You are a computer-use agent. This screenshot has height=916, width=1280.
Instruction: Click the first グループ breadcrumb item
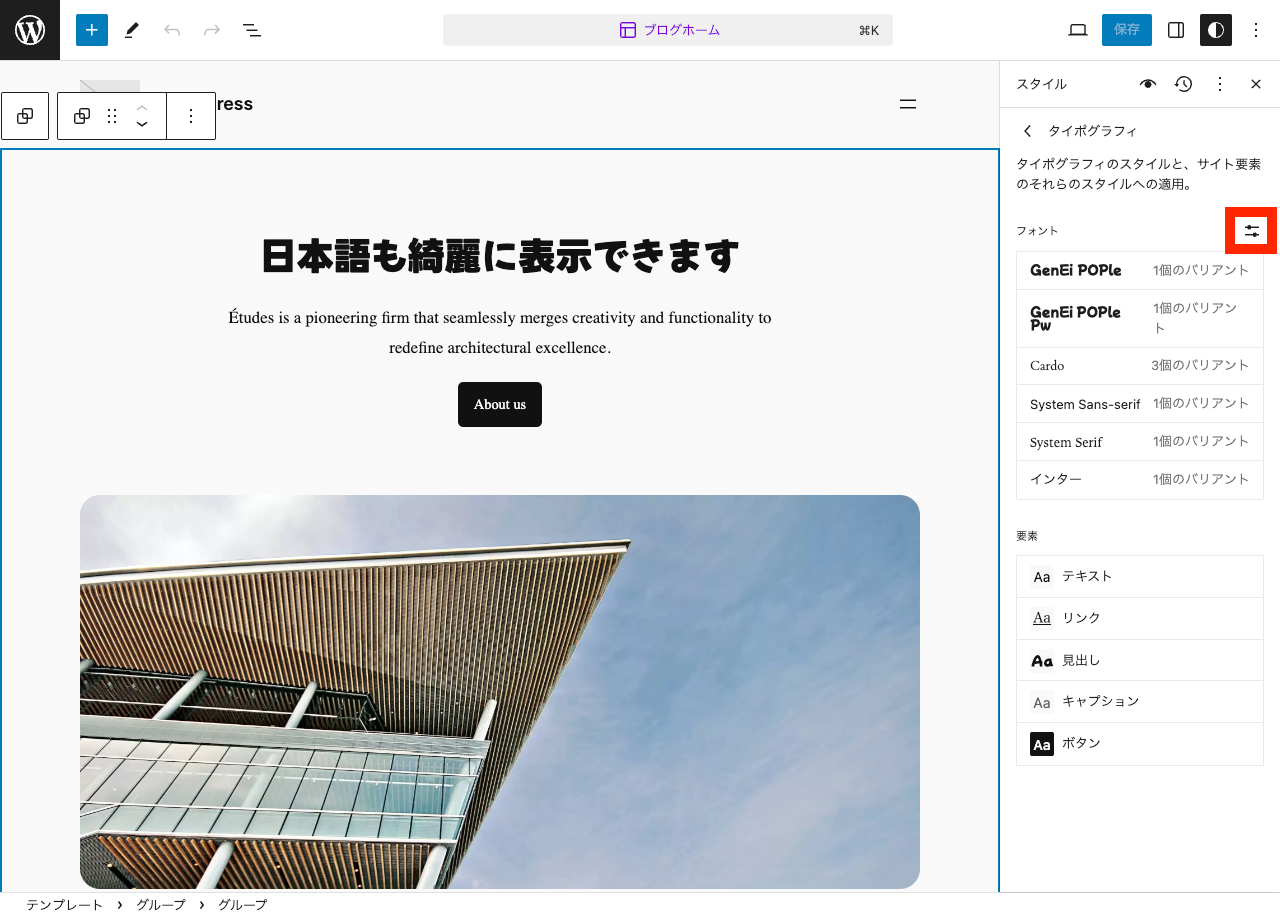click(x=161, y=905)
